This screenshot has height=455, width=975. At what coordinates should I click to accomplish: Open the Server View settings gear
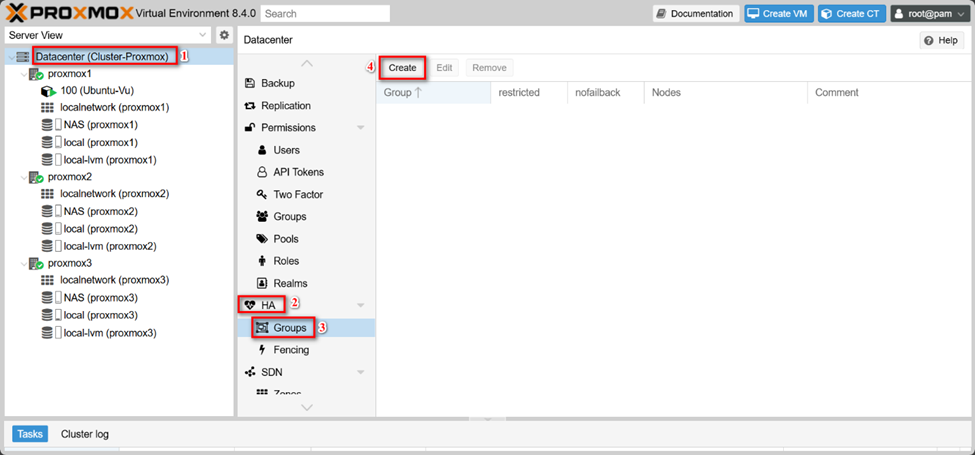(224, 35)
